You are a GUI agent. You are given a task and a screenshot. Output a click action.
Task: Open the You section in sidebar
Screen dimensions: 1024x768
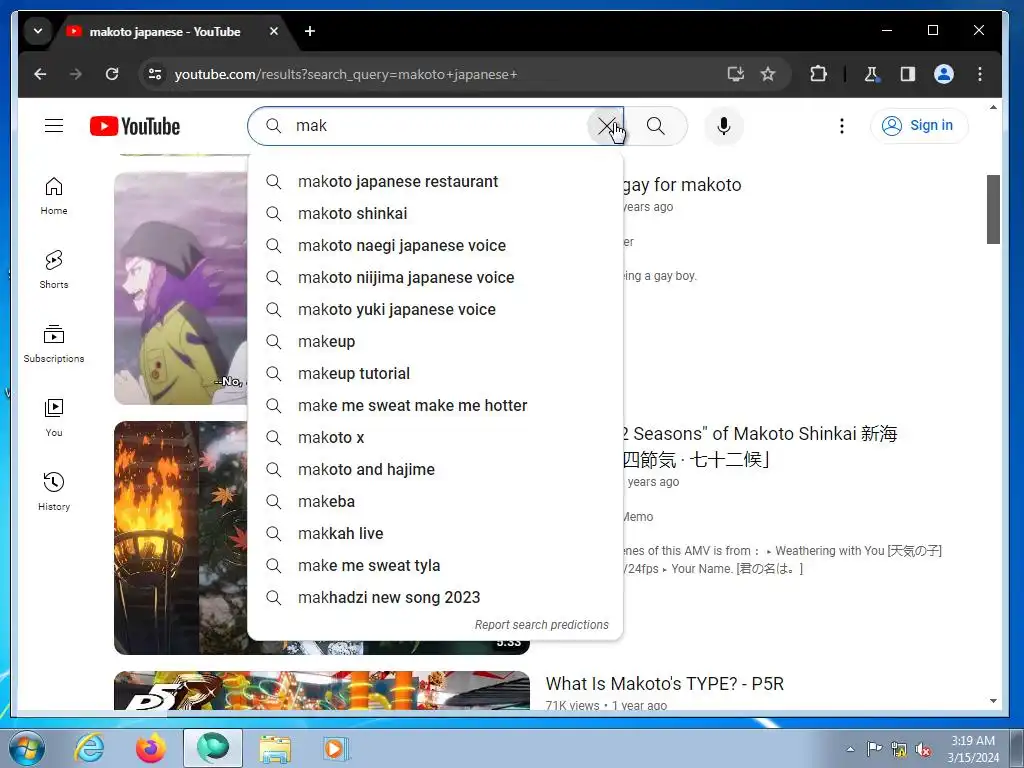coord(54,418)
